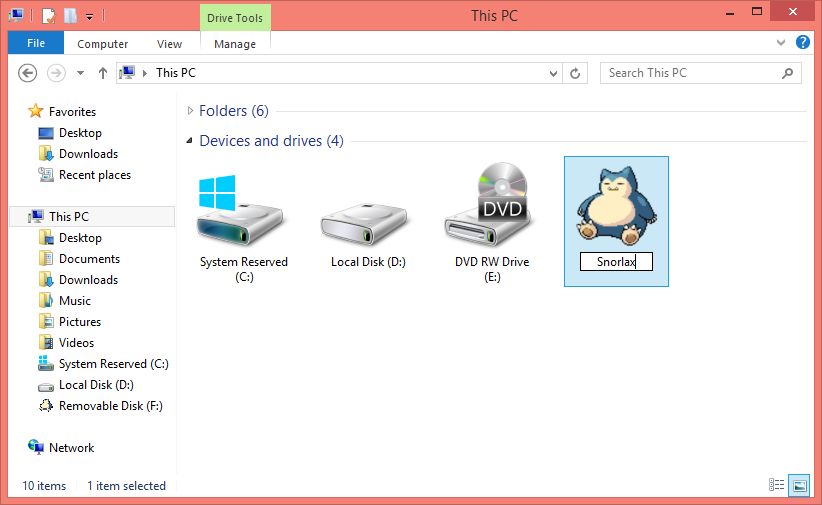Expand the Folders (6) group

191,111
